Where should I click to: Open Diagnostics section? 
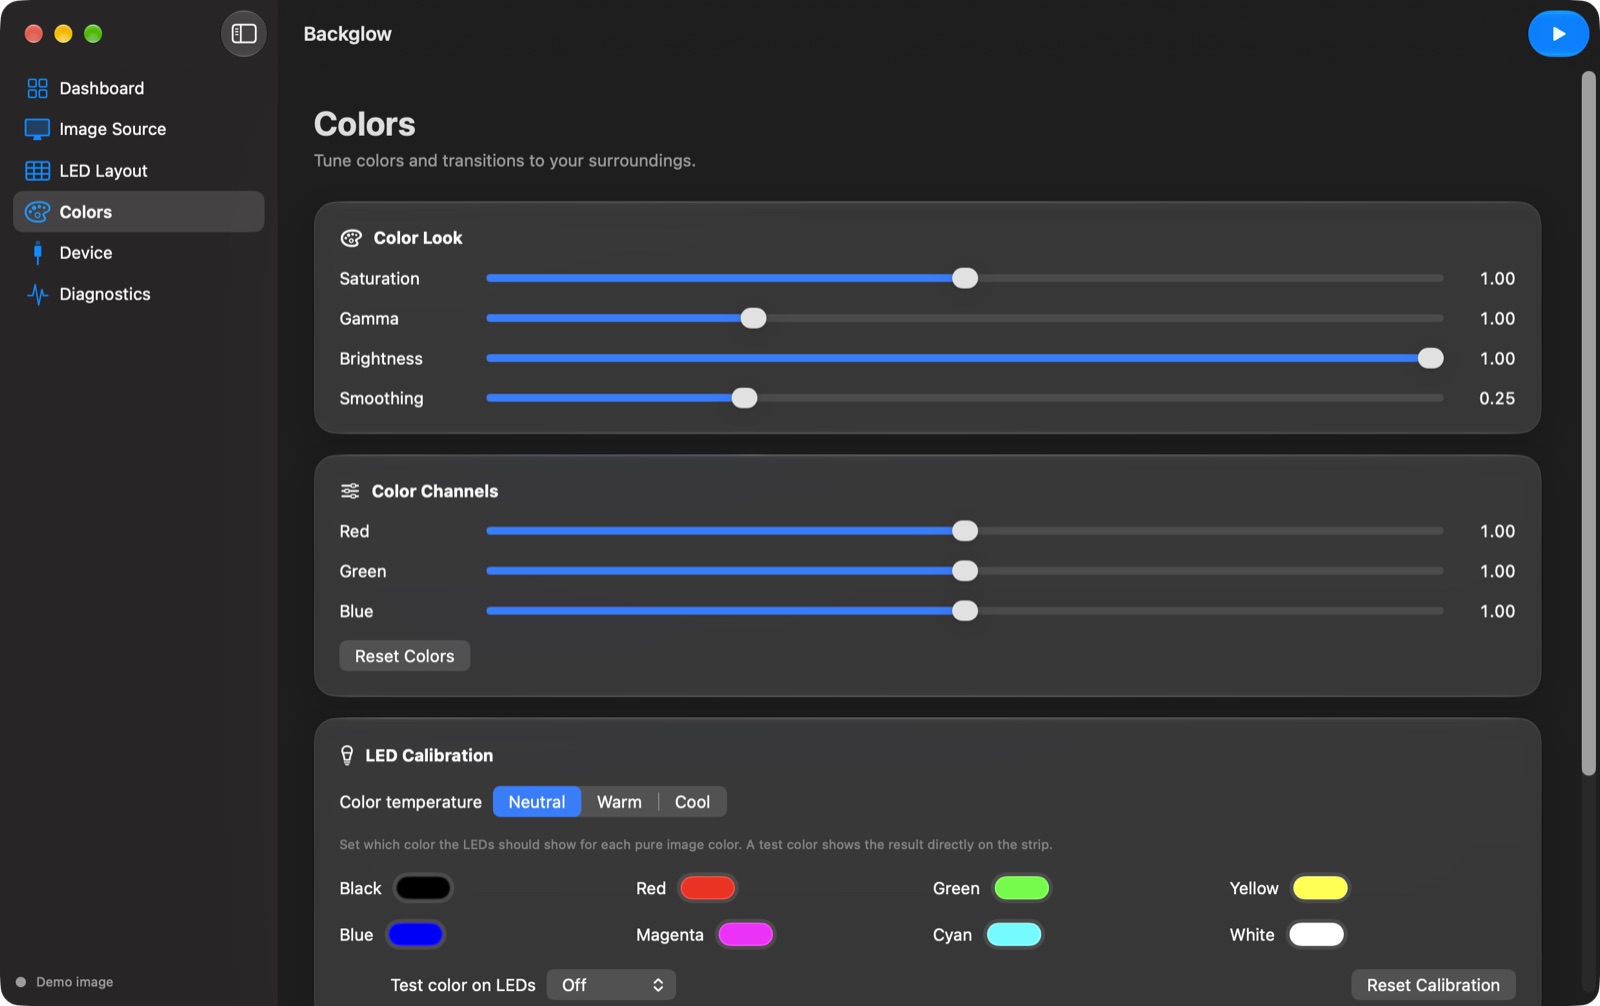(139, 294)
